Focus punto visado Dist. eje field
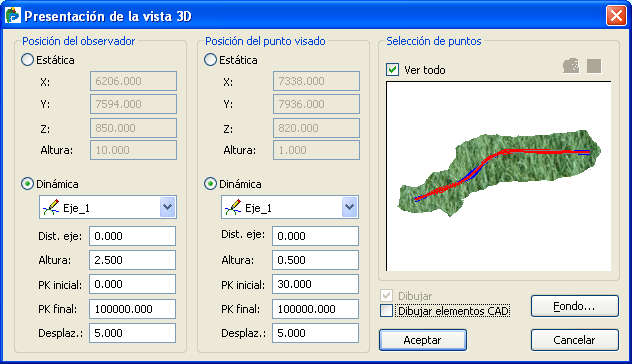Image resolution: width=632 pixels, height=364 pixels. coord(315,236)
